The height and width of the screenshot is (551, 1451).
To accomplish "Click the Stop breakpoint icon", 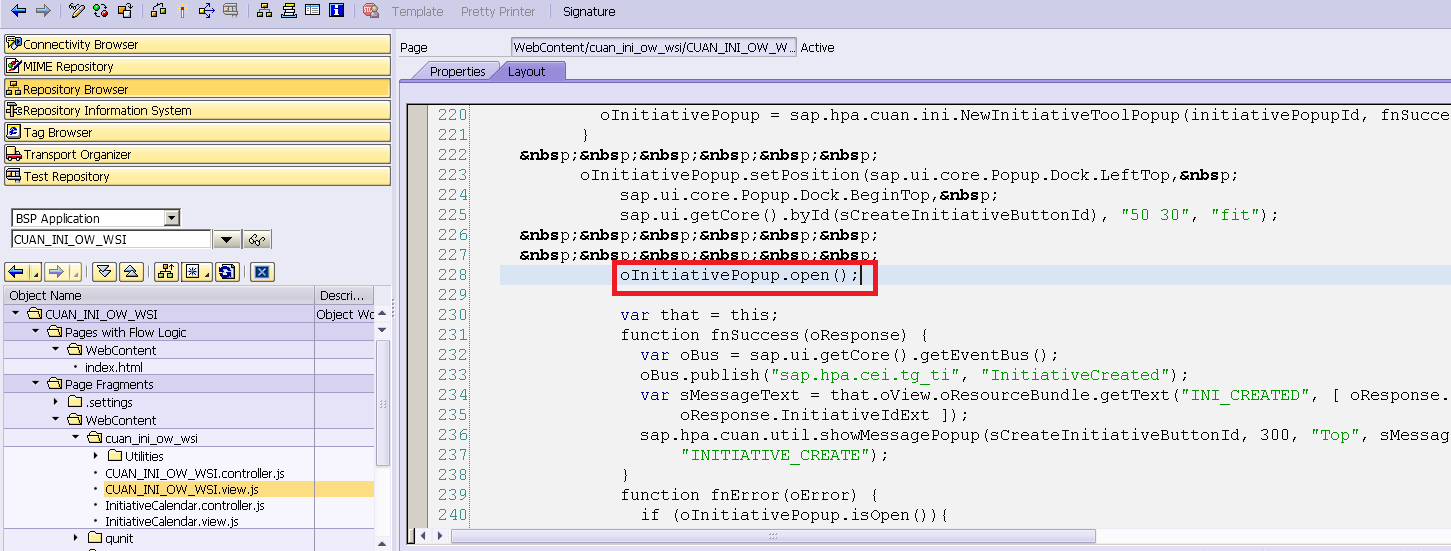I will (371, 11).
